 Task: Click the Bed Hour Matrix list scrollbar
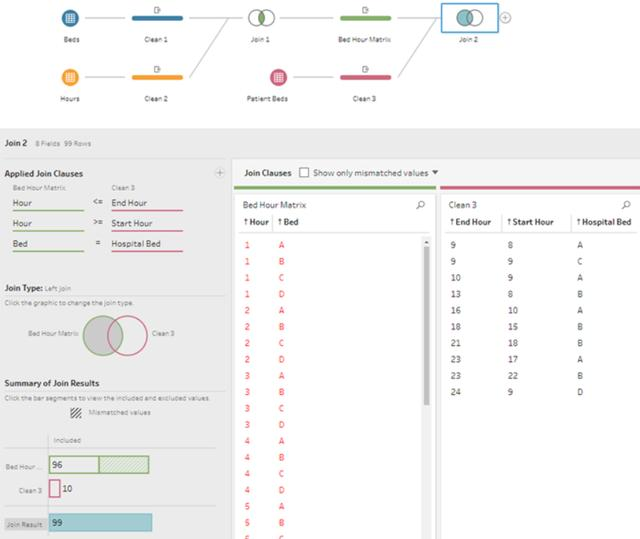[427, 324]
